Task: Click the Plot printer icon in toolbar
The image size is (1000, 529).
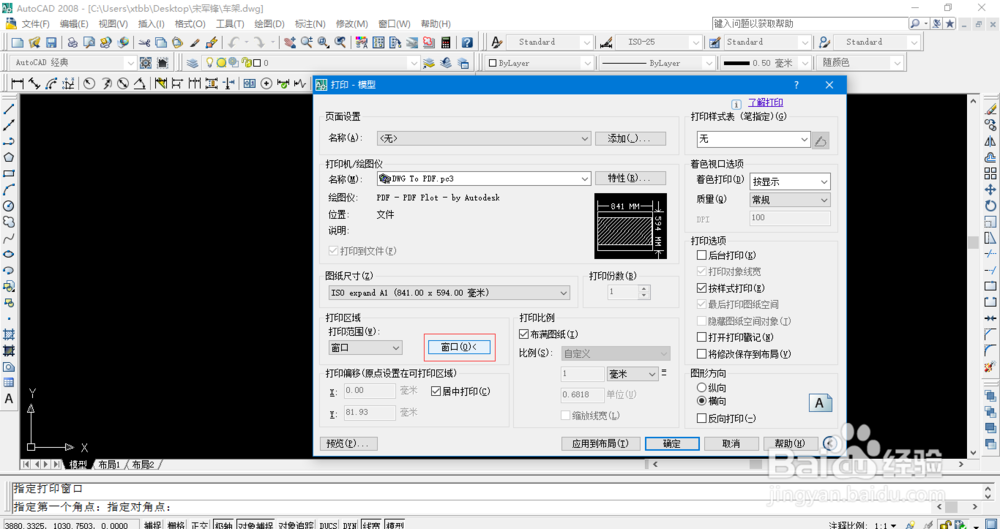Action: coord(73,43)
